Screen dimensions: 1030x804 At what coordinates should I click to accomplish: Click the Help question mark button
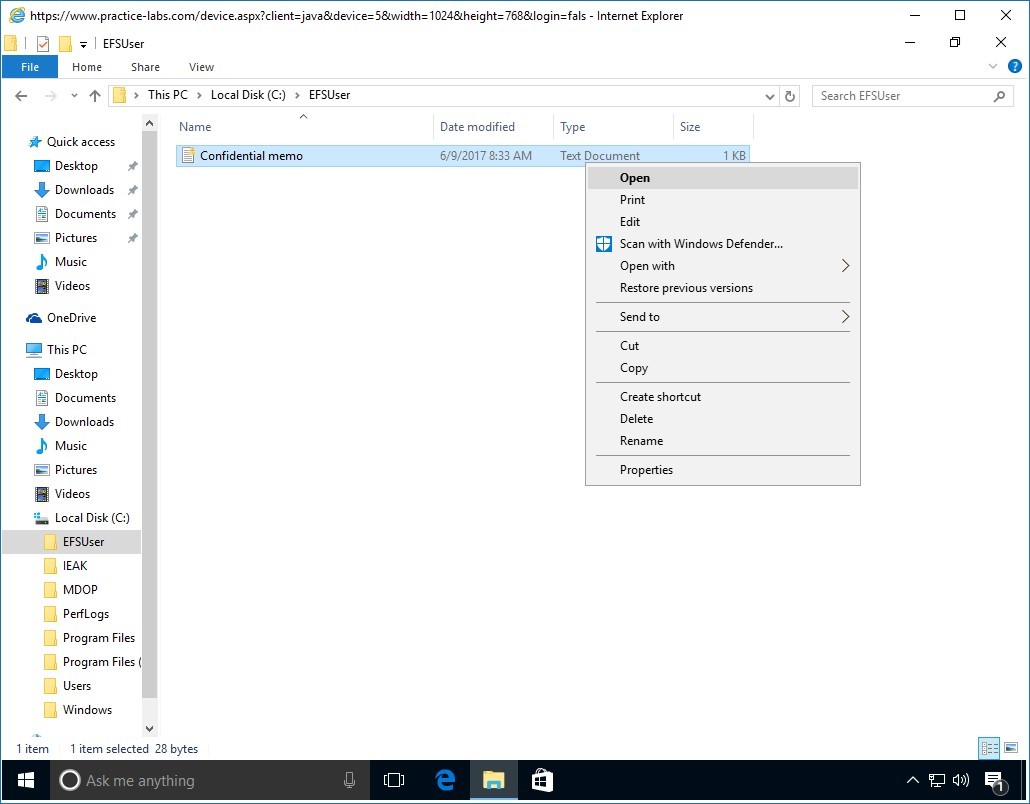[1017, 67]
